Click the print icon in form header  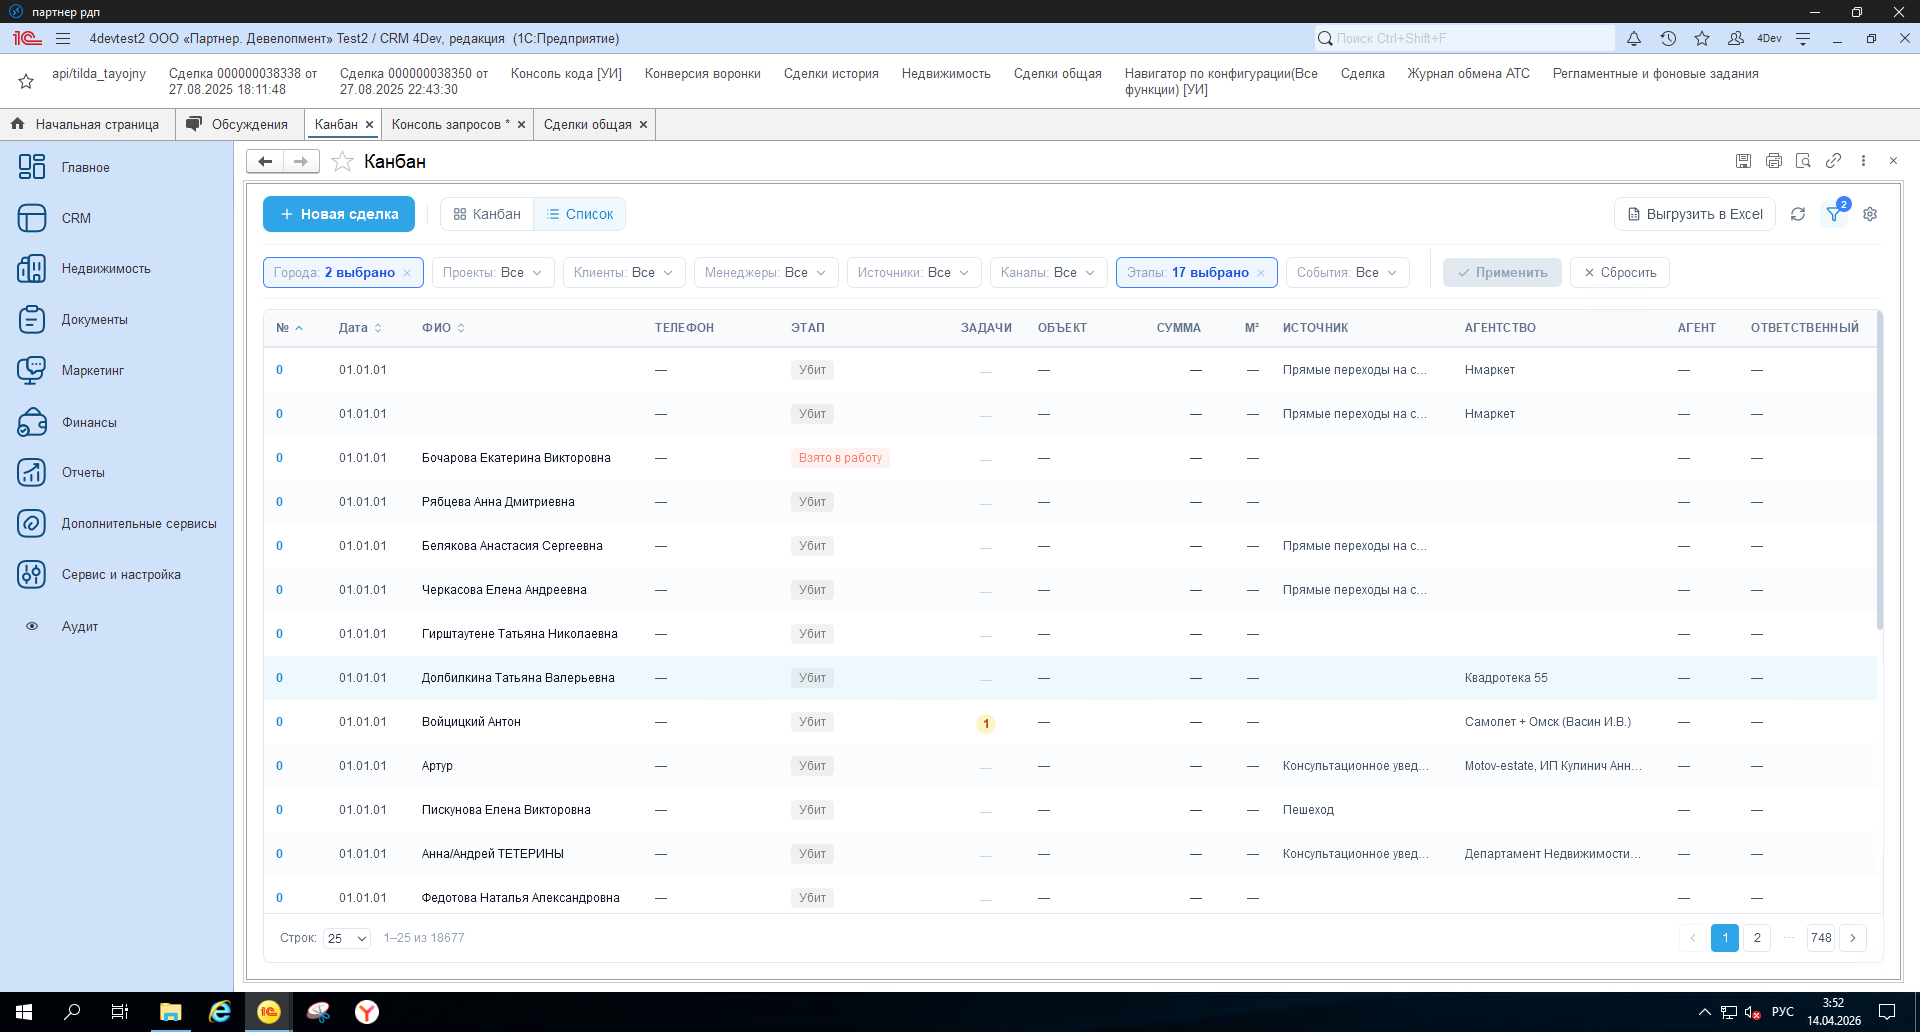1773,161
